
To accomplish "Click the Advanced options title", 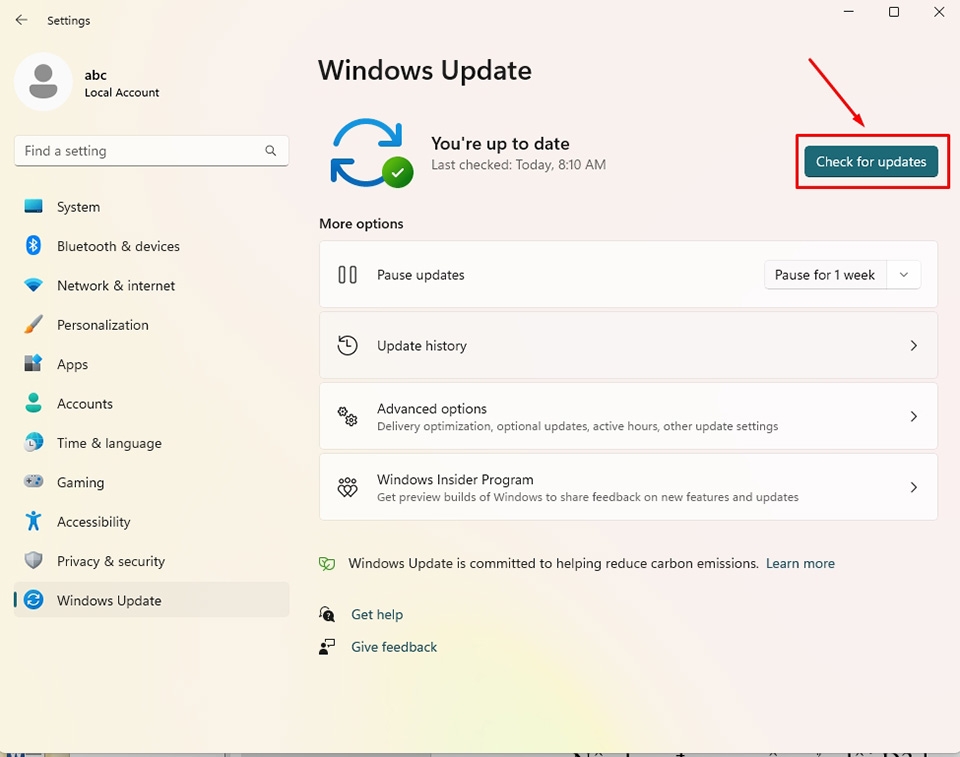I will pyautogui.click(x=432, y=409).
